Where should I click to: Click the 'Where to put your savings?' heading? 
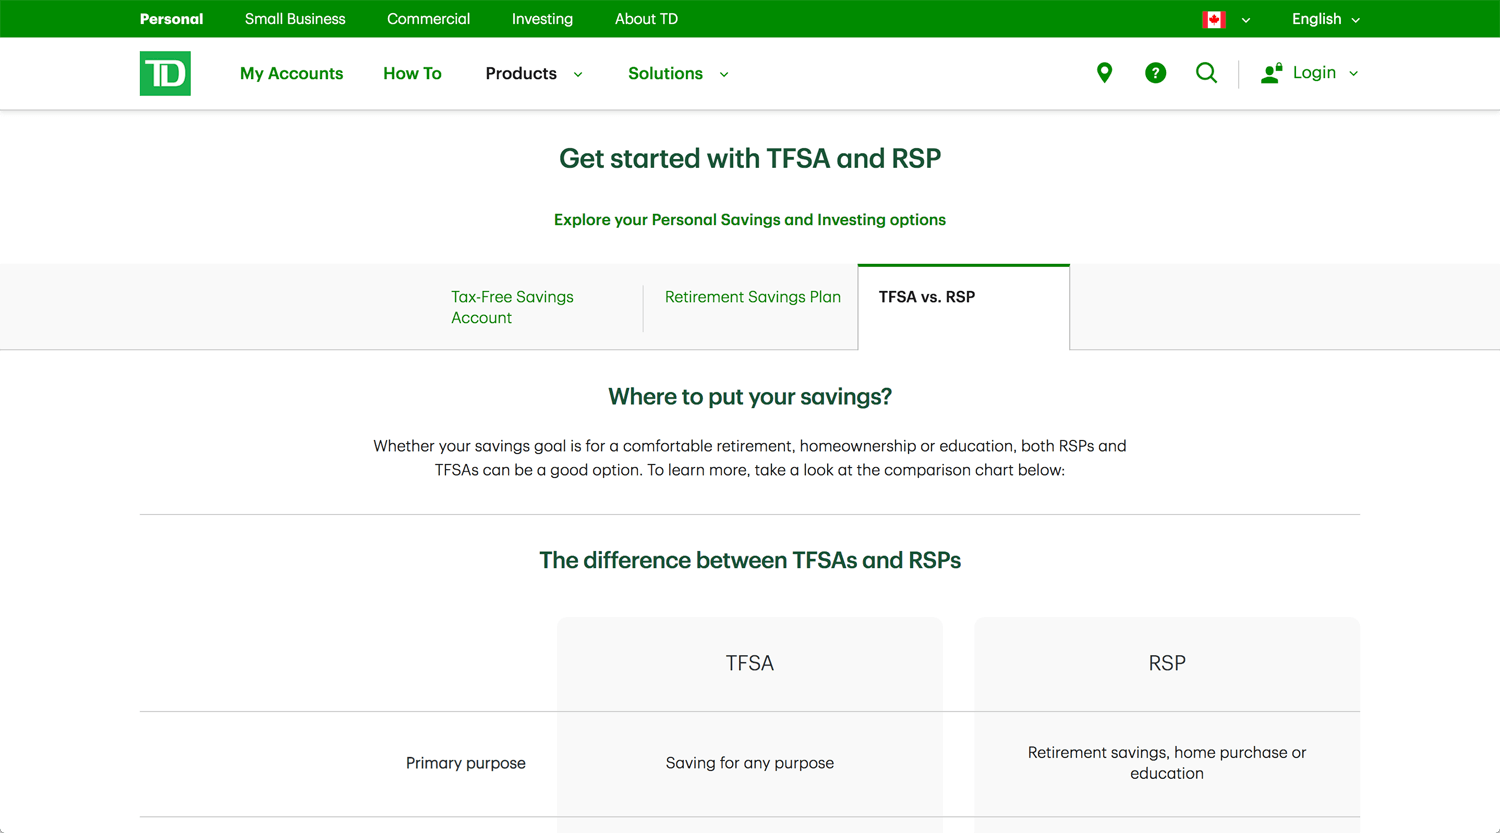(750, 397)
